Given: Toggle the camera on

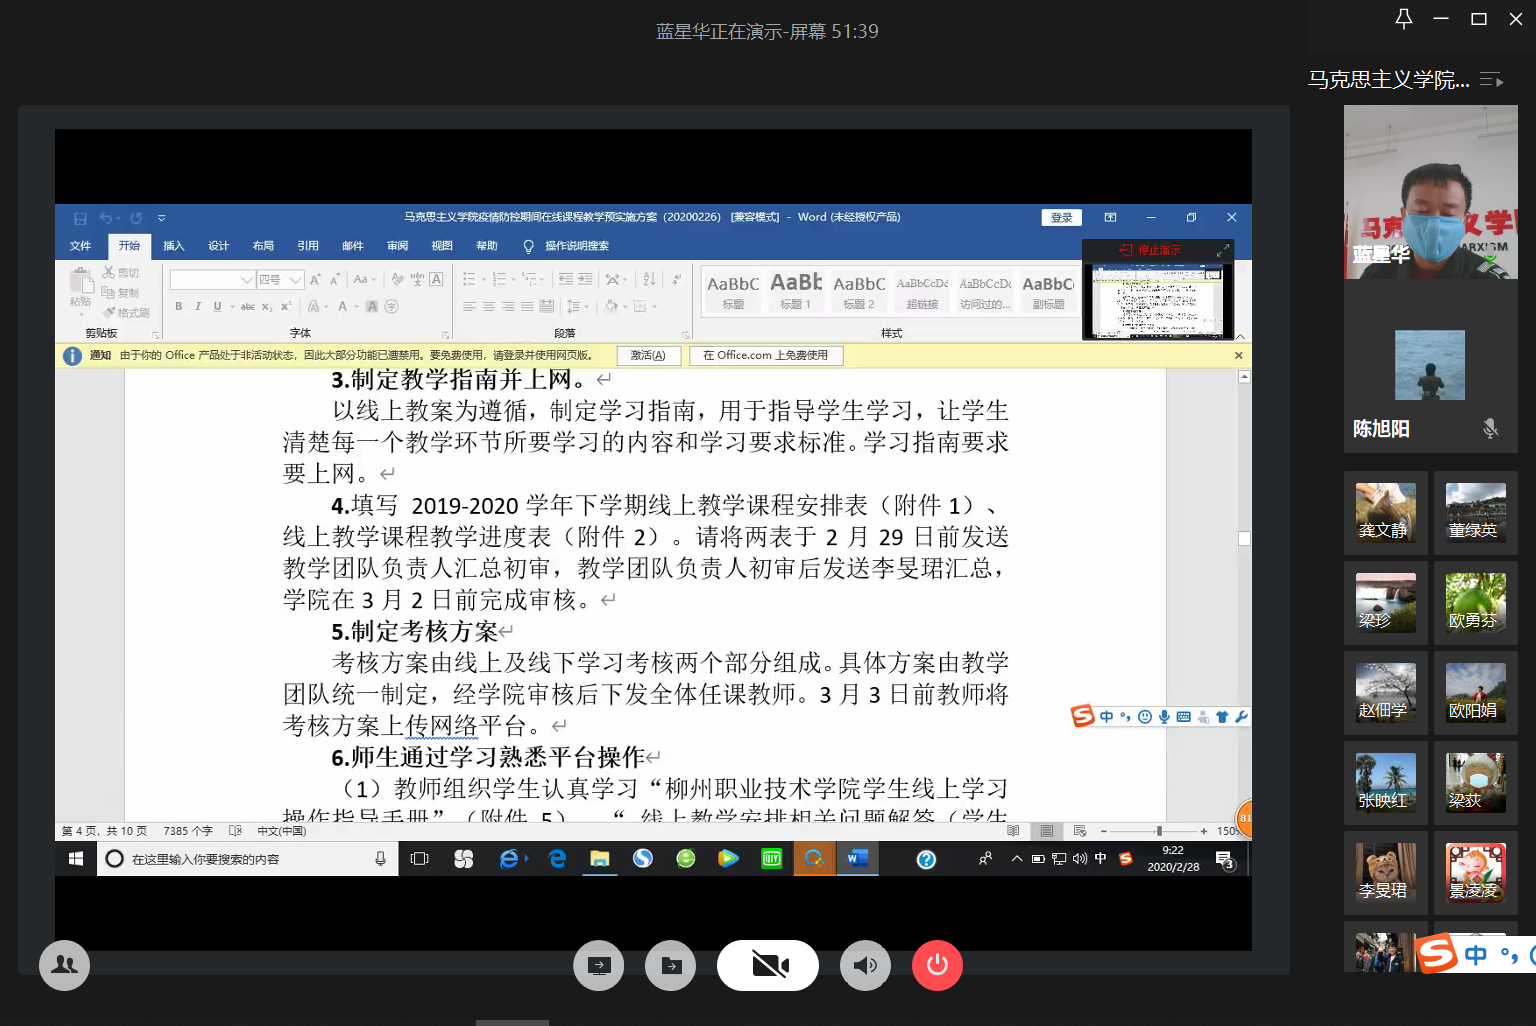Looking at the screenshot, I should click(x=768, y=965).
